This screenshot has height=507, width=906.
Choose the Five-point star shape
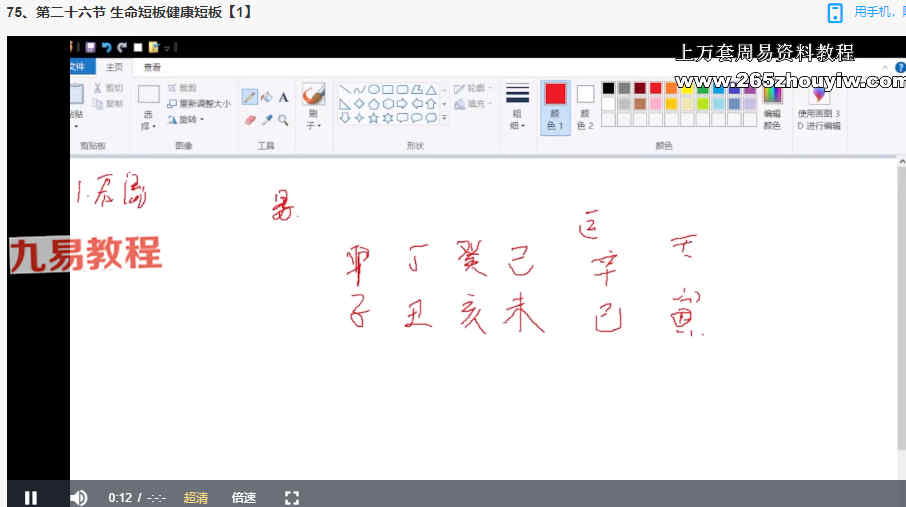pyautogui.click(x=374, y=118)
